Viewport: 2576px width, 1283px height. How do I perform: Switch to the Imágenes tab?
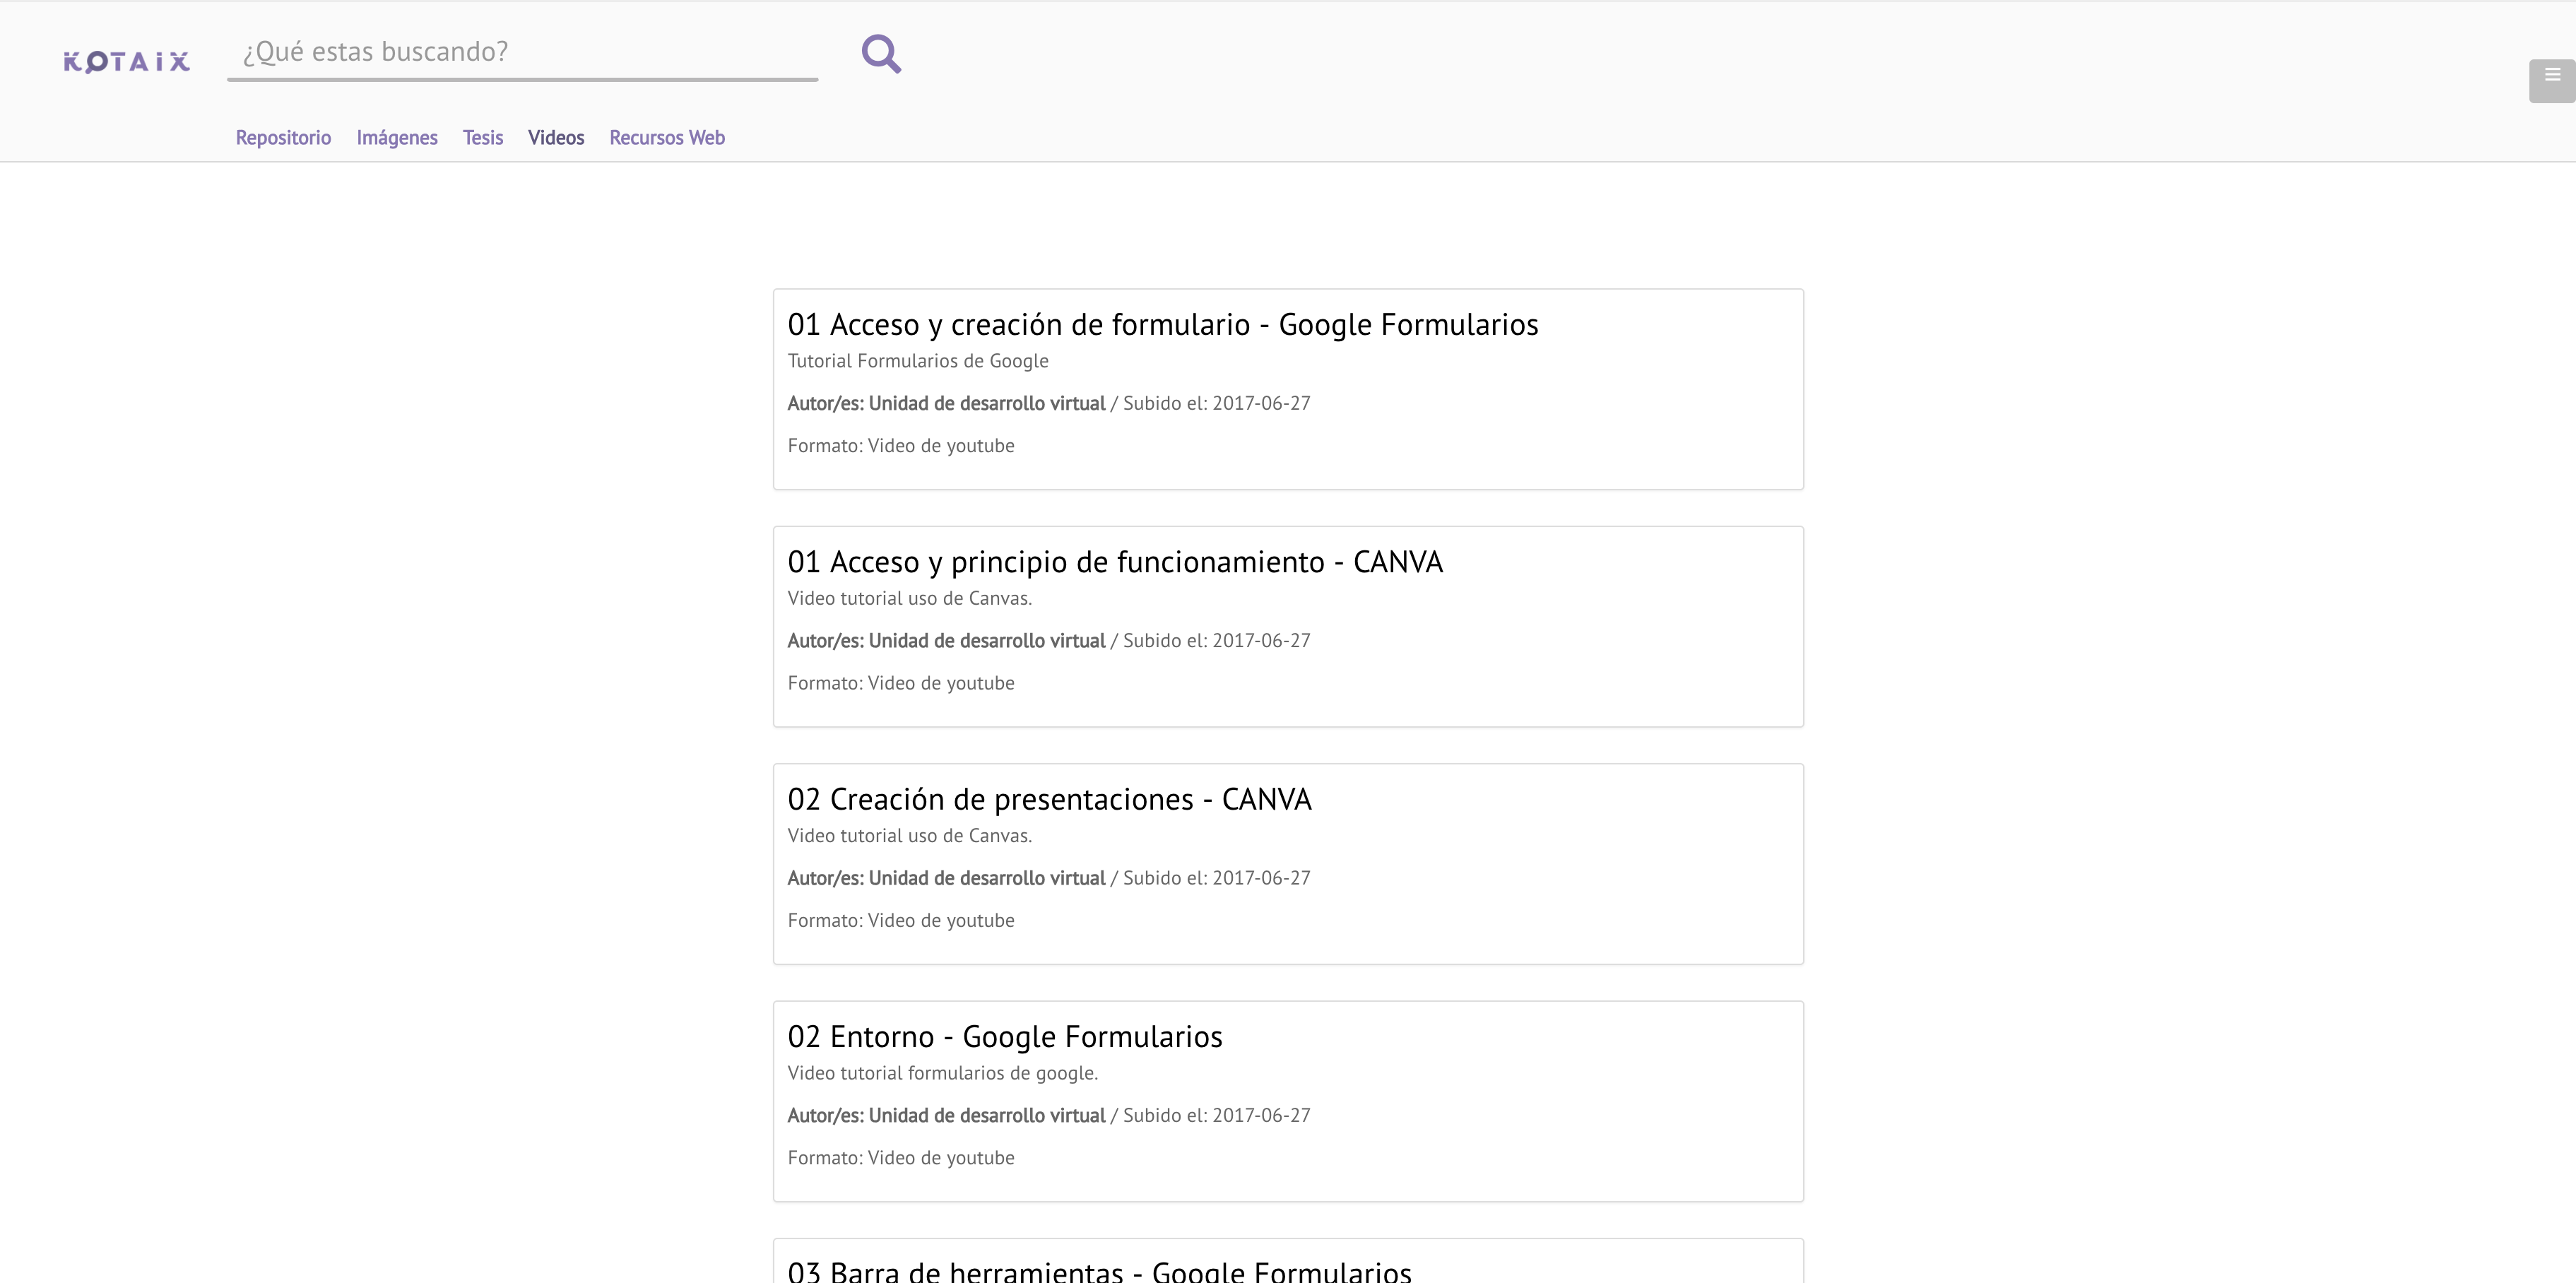(397, 138)
